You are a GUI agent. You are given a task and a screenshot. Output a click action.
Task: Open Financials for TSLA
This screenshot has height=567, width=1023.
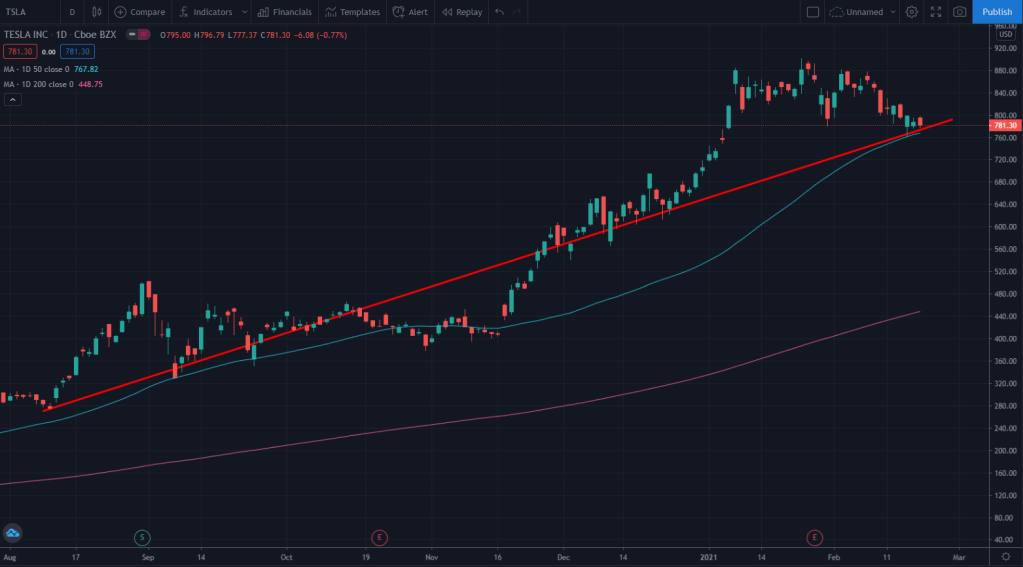click(x=285, y=12)
